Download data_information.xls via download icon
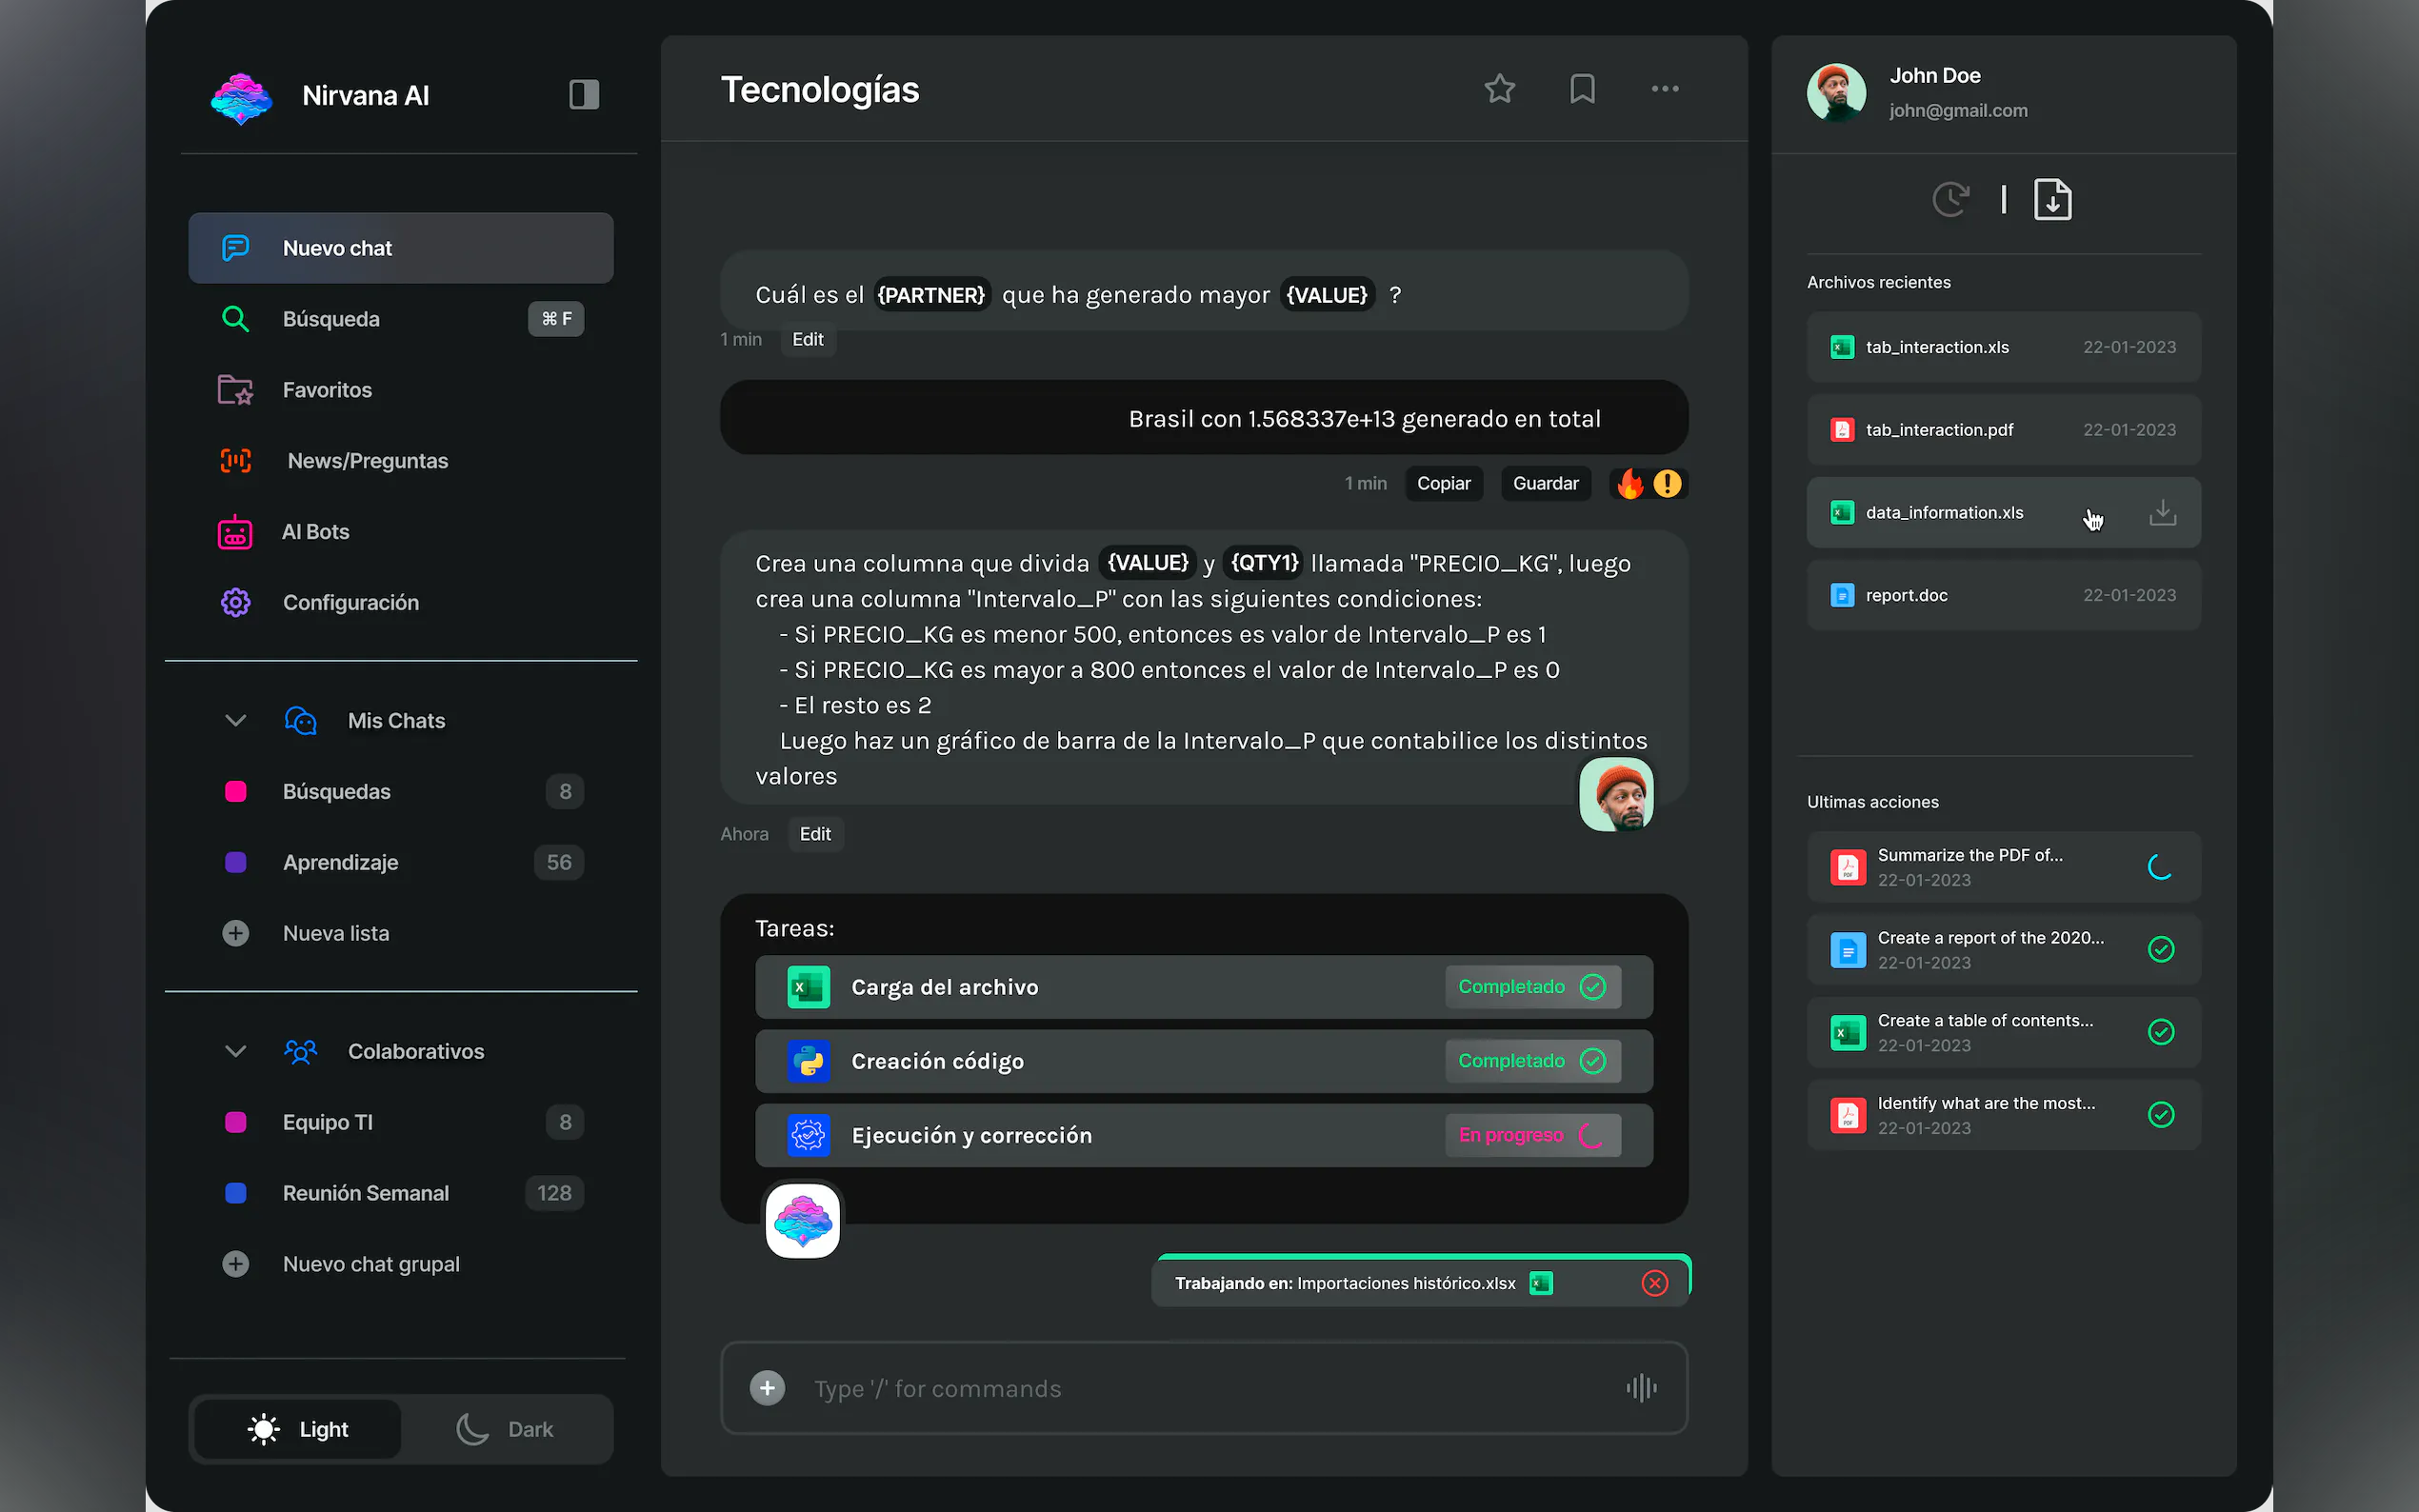 click(2162, 512)
